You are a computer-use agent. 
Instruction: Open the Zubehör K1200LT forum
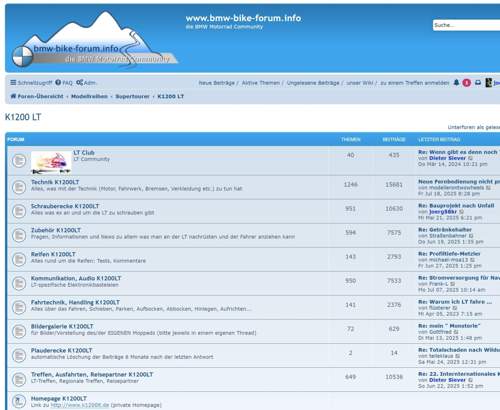pos(56,230)
